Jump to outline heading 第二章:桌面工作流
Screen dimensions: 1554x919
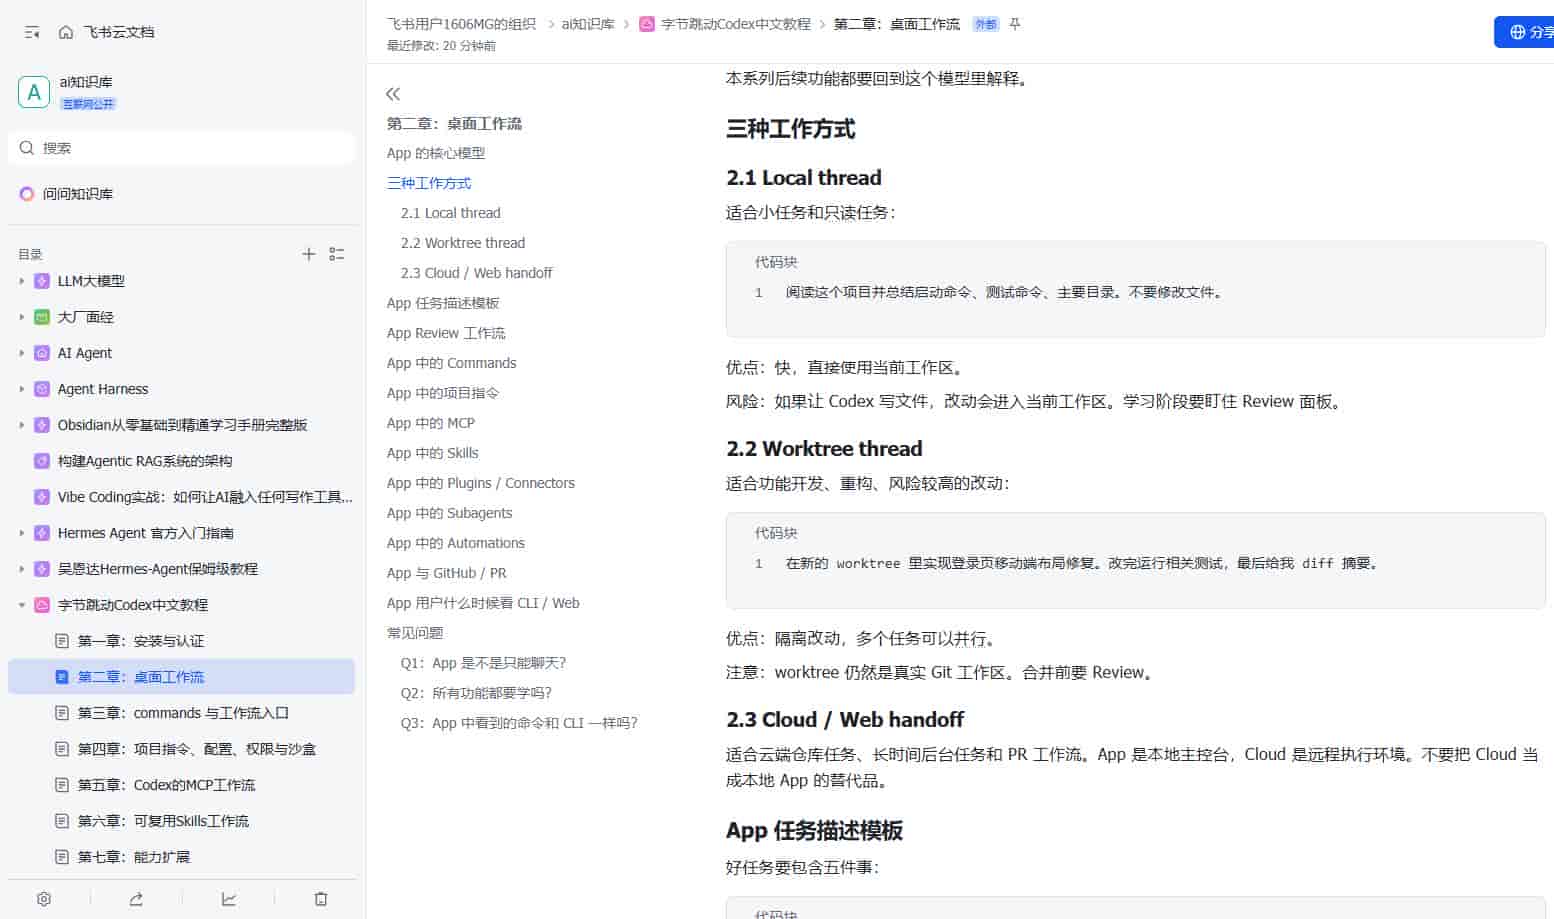(x=454, y=123)
